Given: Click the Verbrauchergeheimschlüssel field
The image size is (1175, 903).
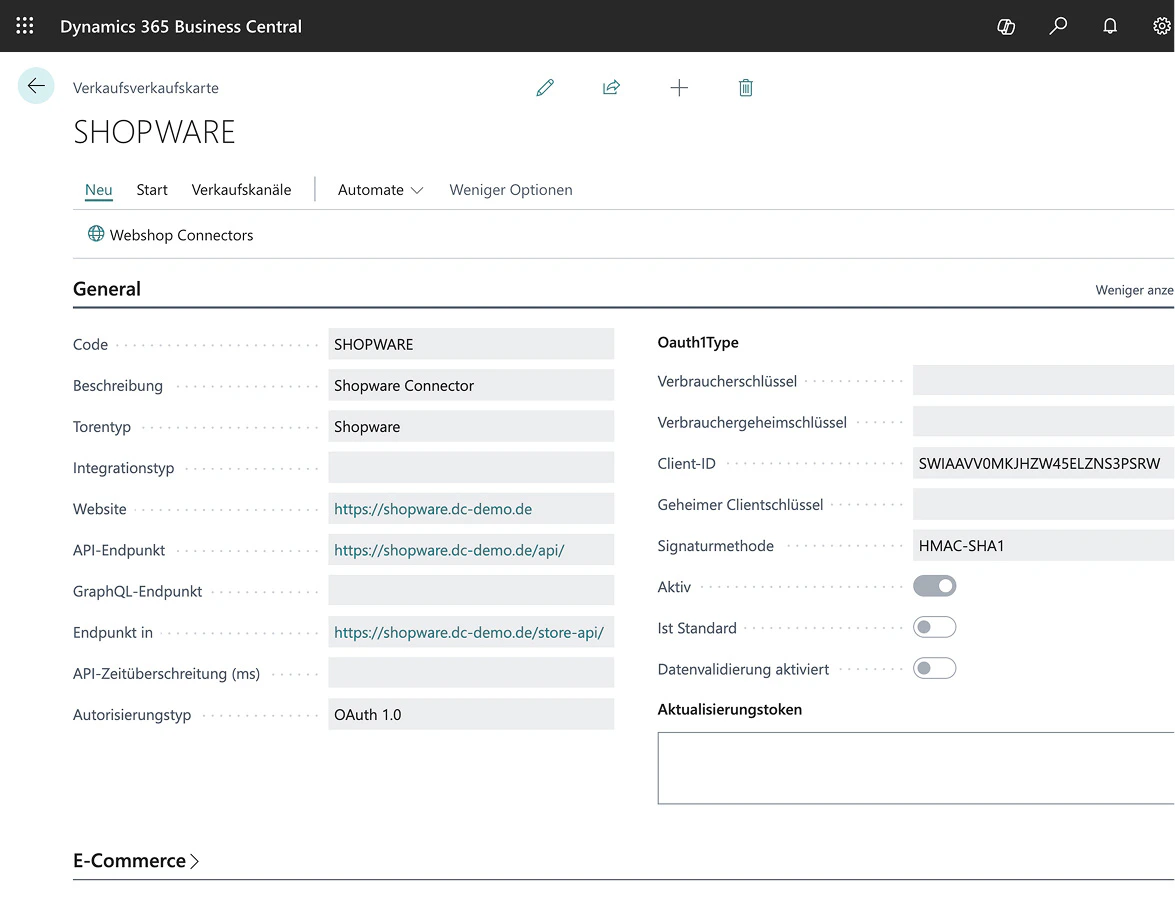Looking at the screenshot, I should click(x=1043, y=422).
